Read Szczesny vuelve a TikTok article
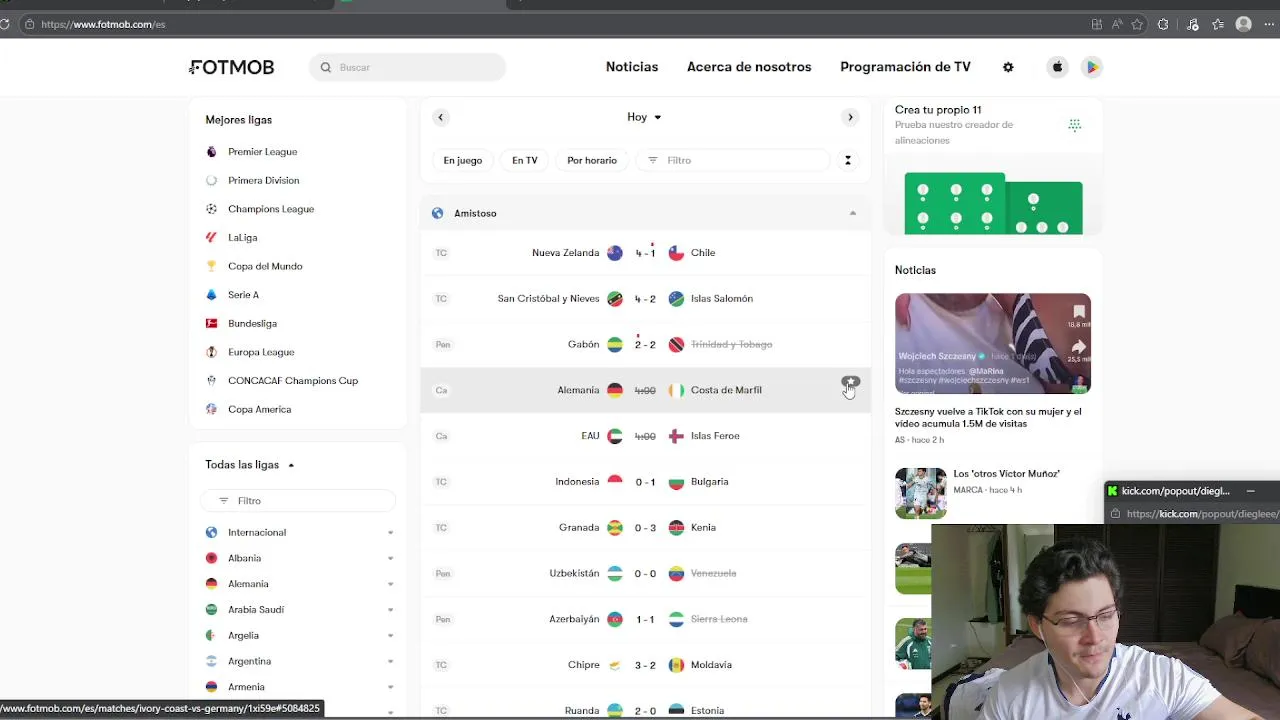Image resolution: width=1280 pixels, height=720 pixels. (988, 418)
